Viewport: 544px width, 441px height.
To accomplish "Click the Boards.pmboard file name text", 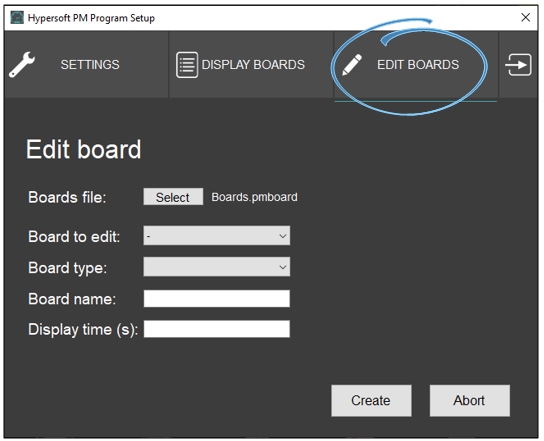I will 254,197.
